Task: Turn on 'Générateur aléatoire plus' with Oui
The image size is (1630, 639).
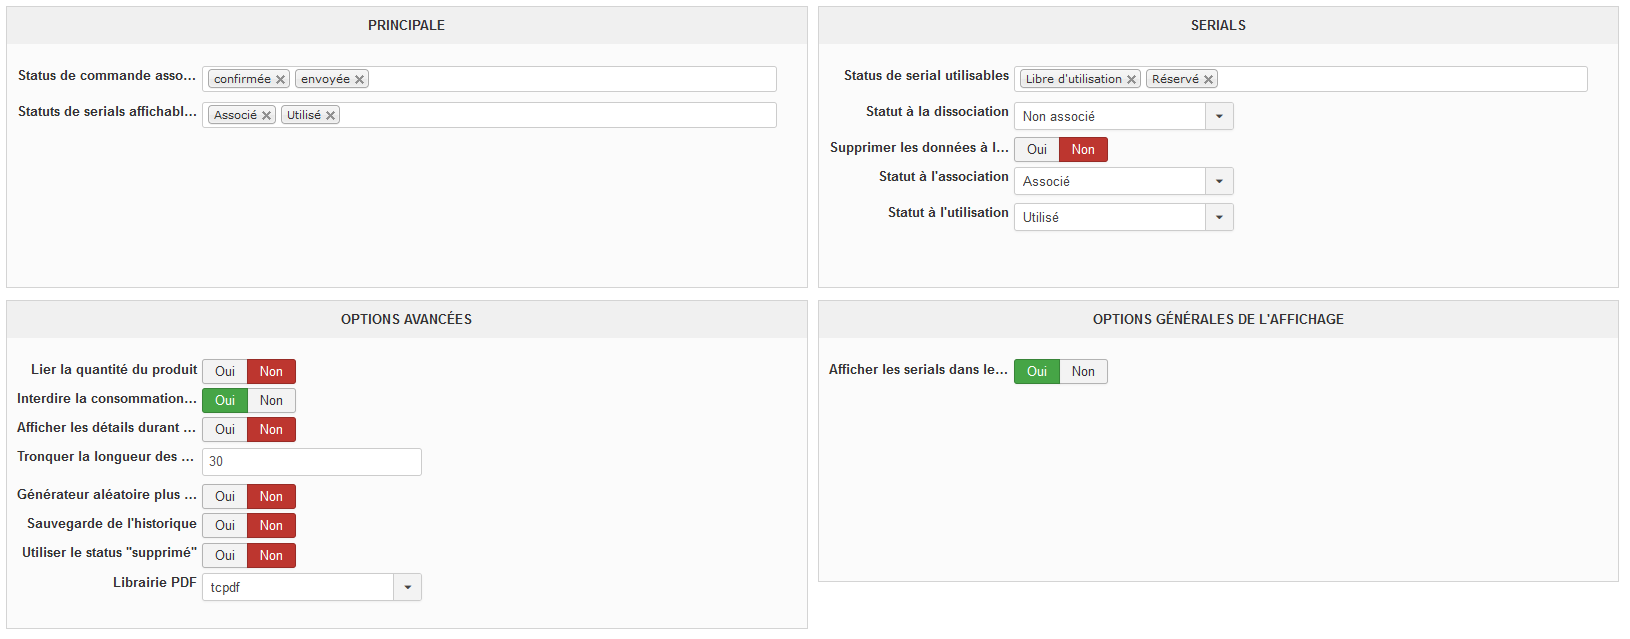Action: click(x=225, y=497)
